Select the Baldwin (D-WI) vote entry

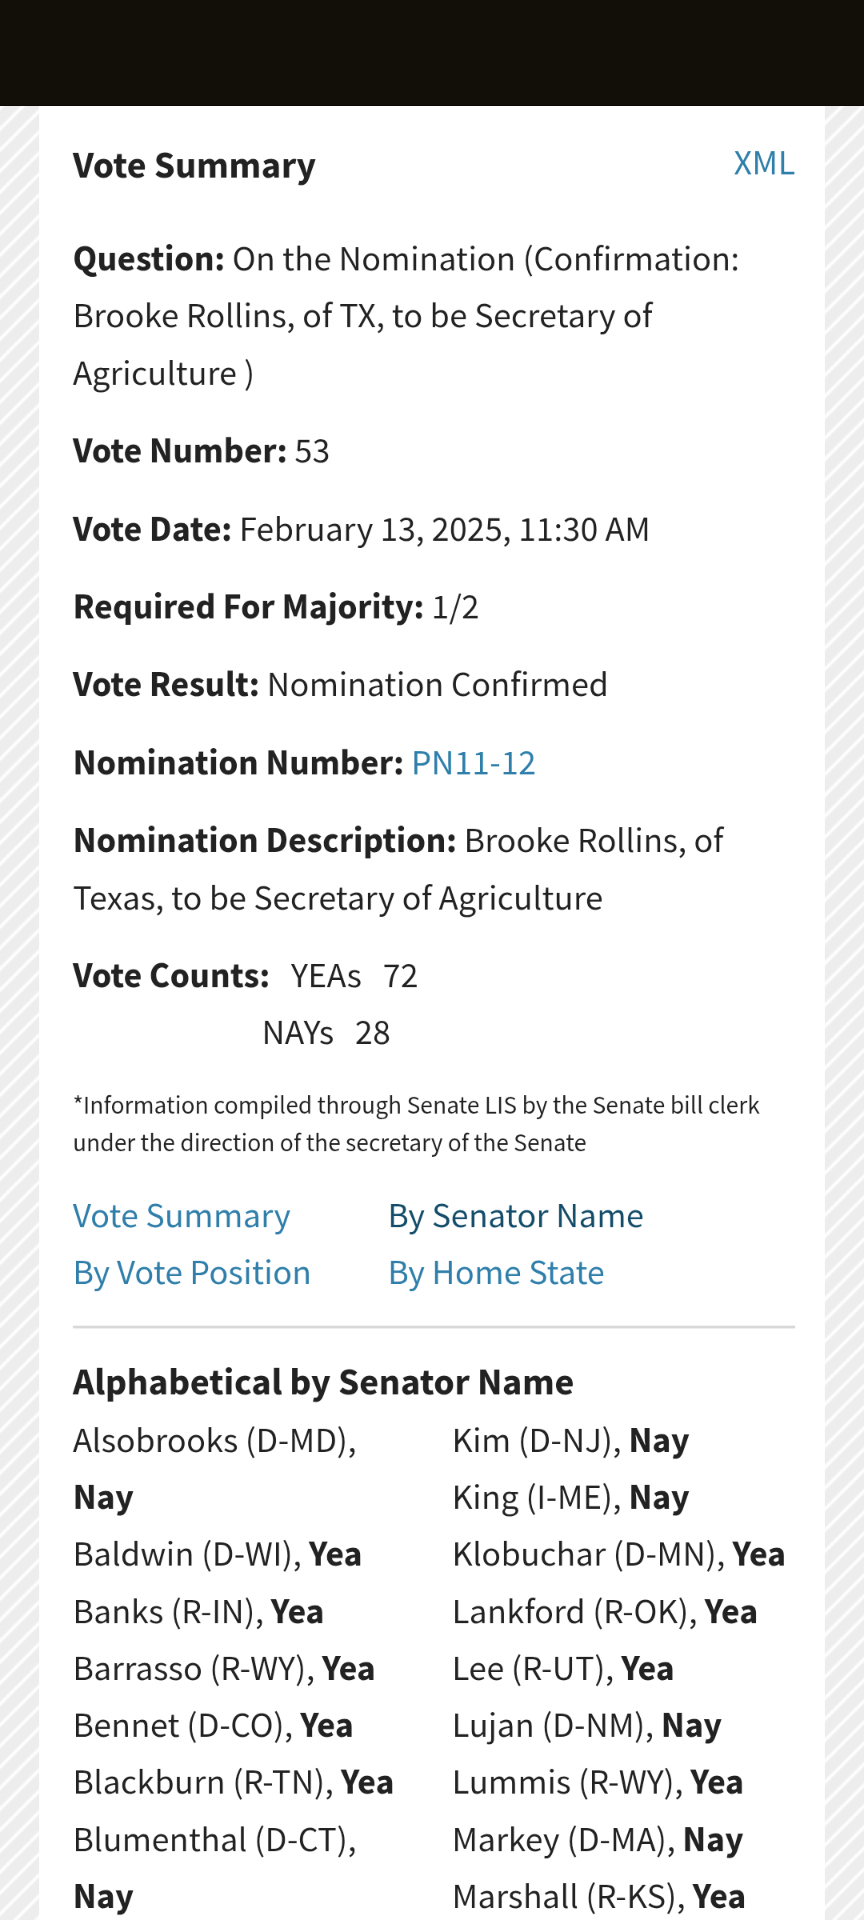coord(217,1555)
